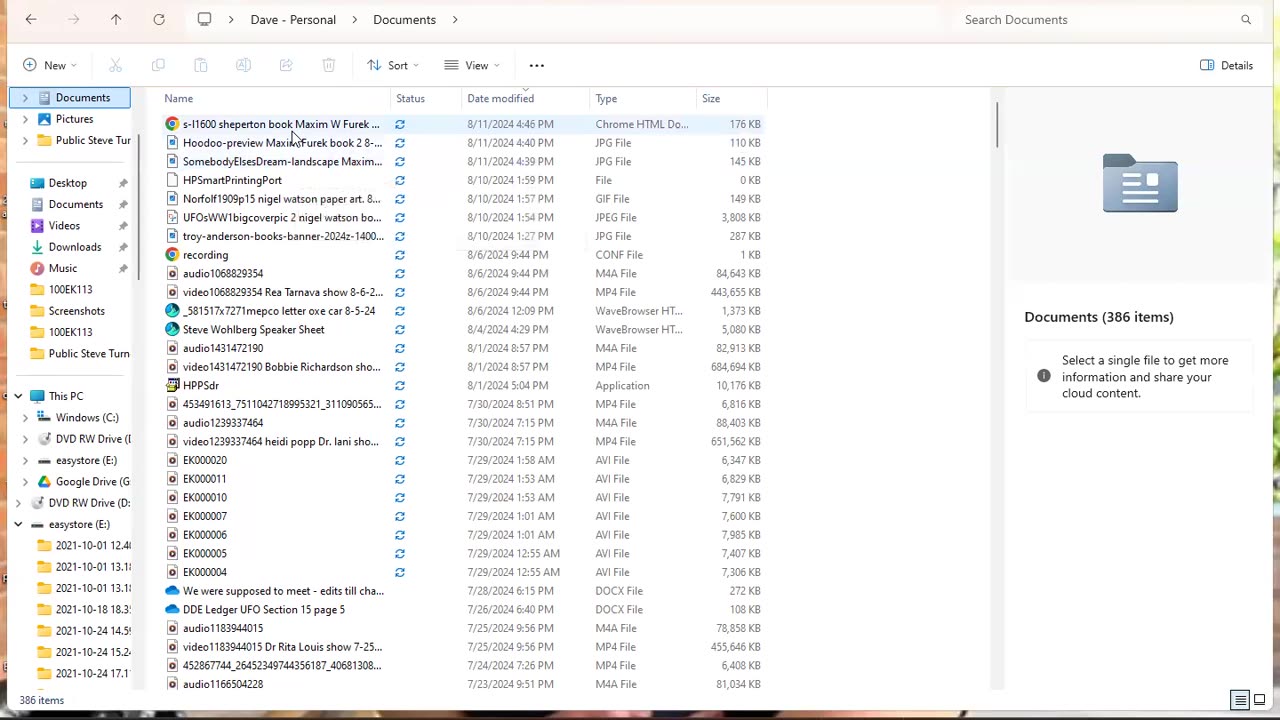Click the Share icon in toolbar

click(286, 65)
